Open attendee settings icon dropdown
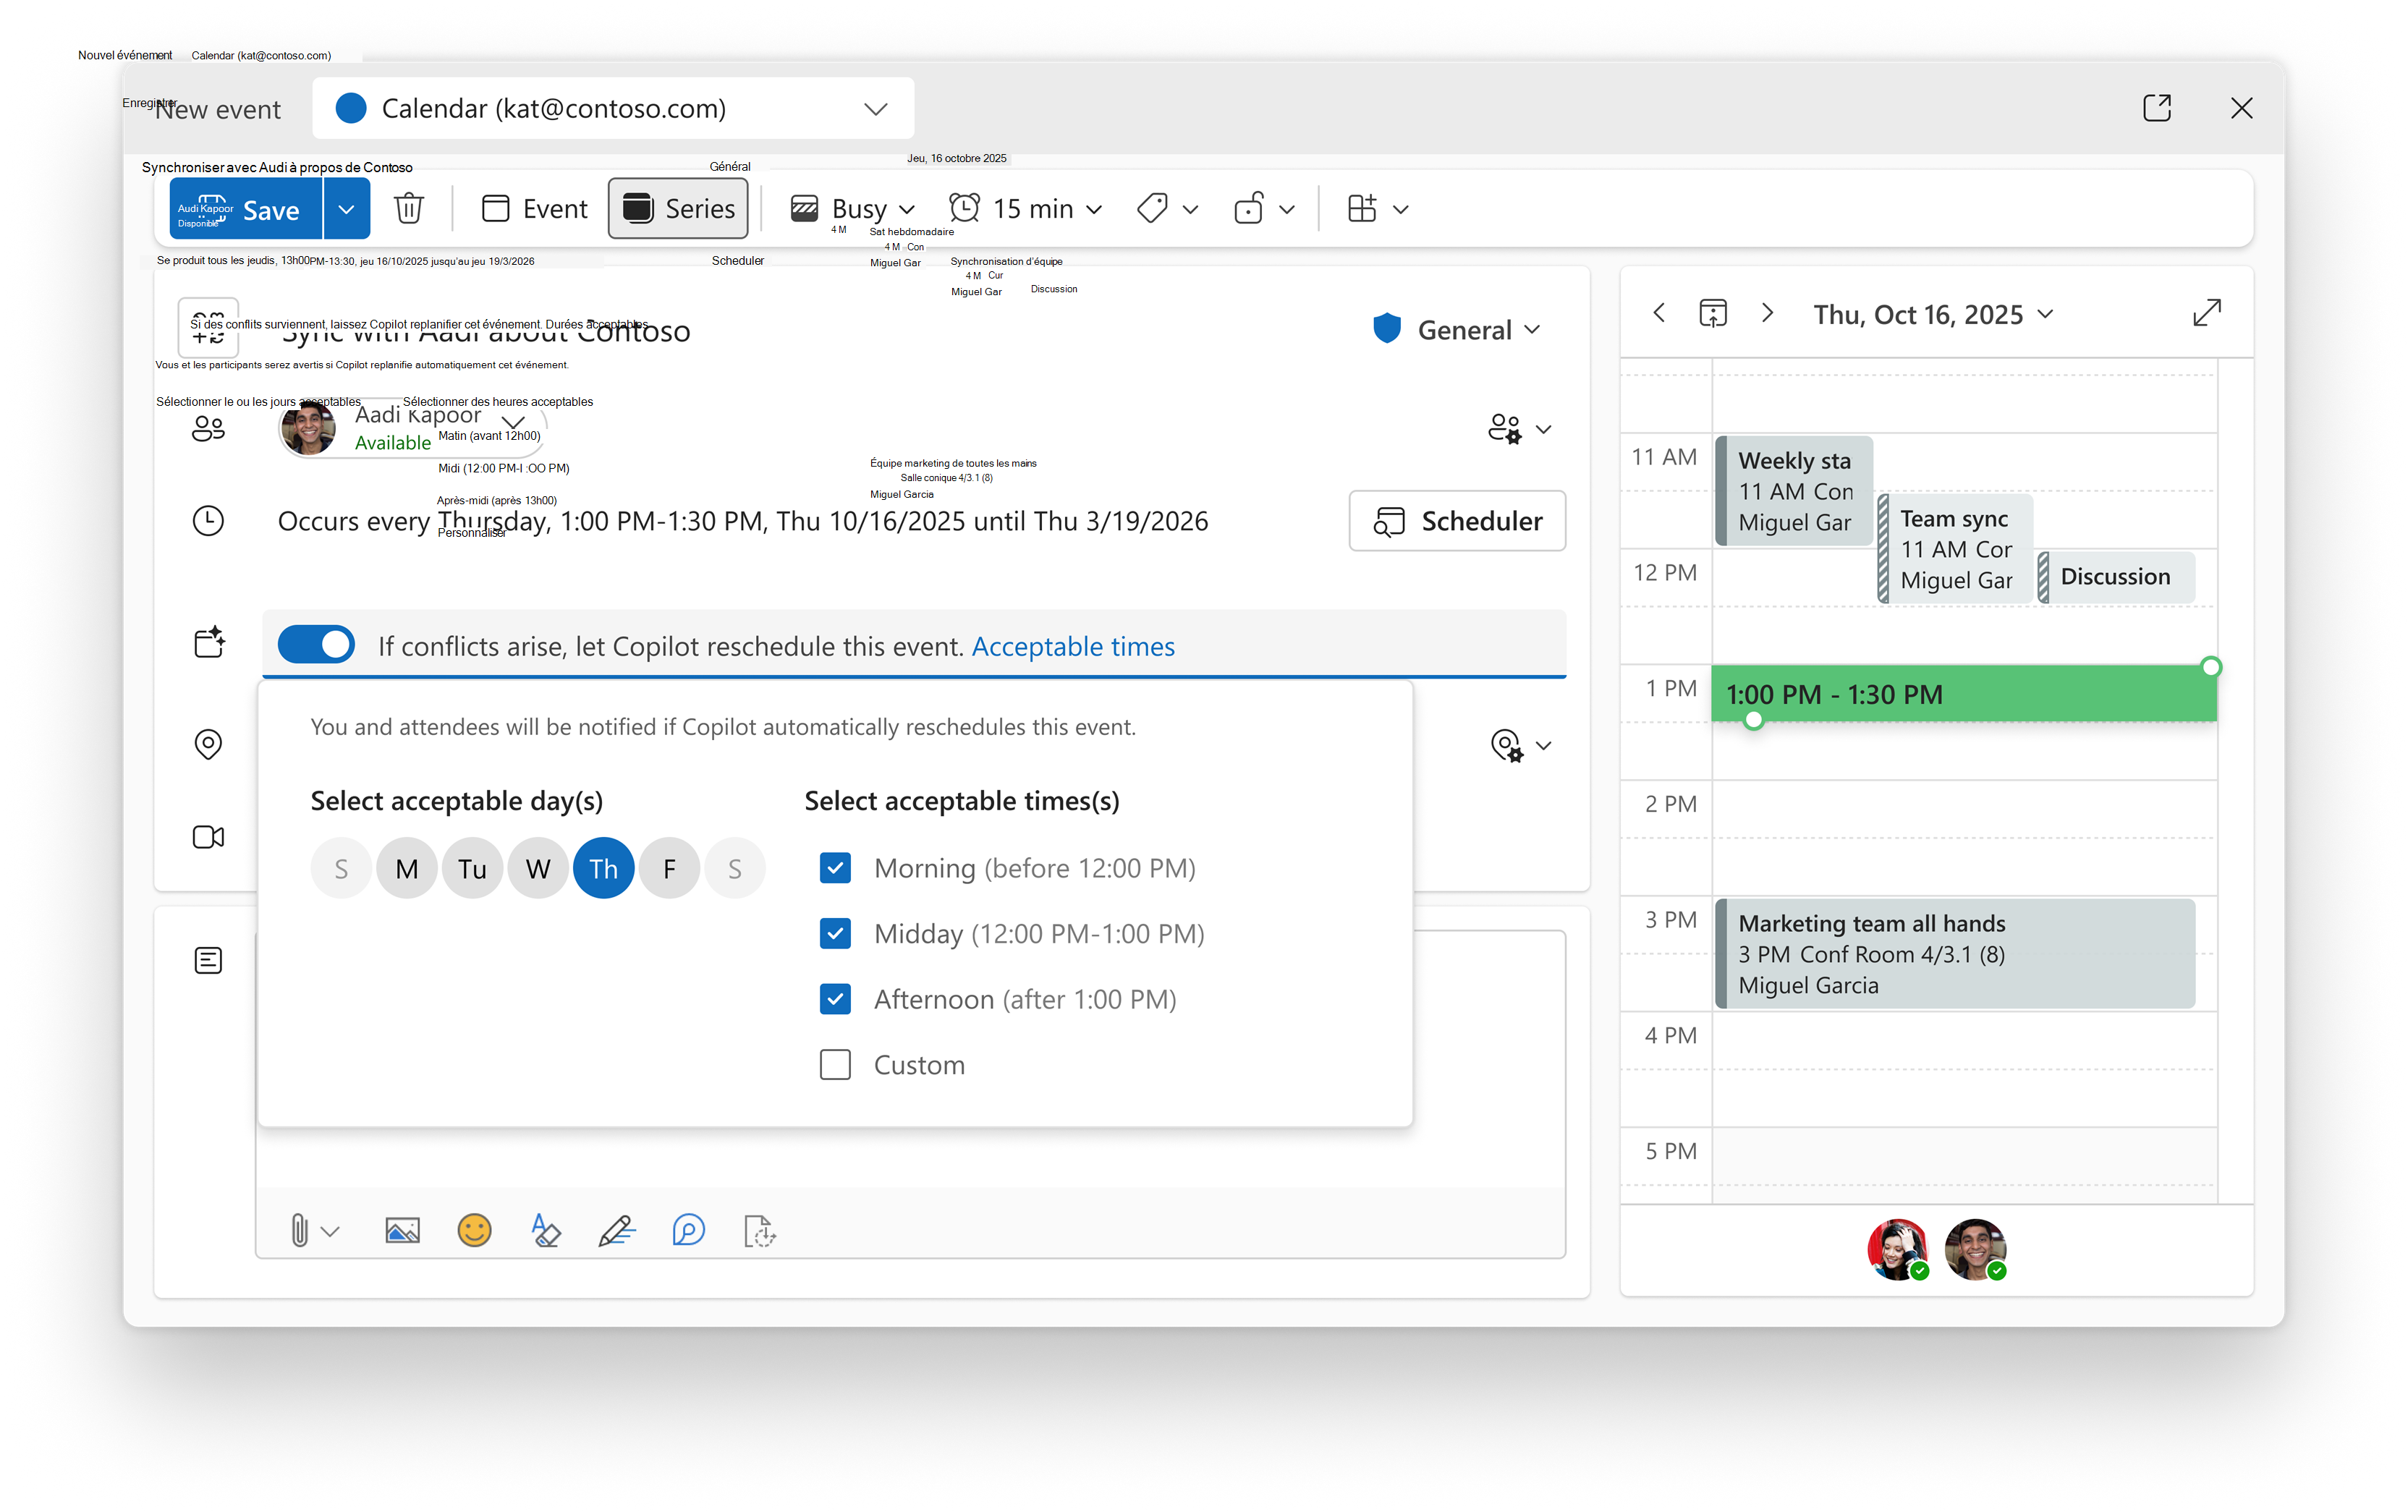This screenshot has width=2408, height=1512. click(x=1519, y=429)
